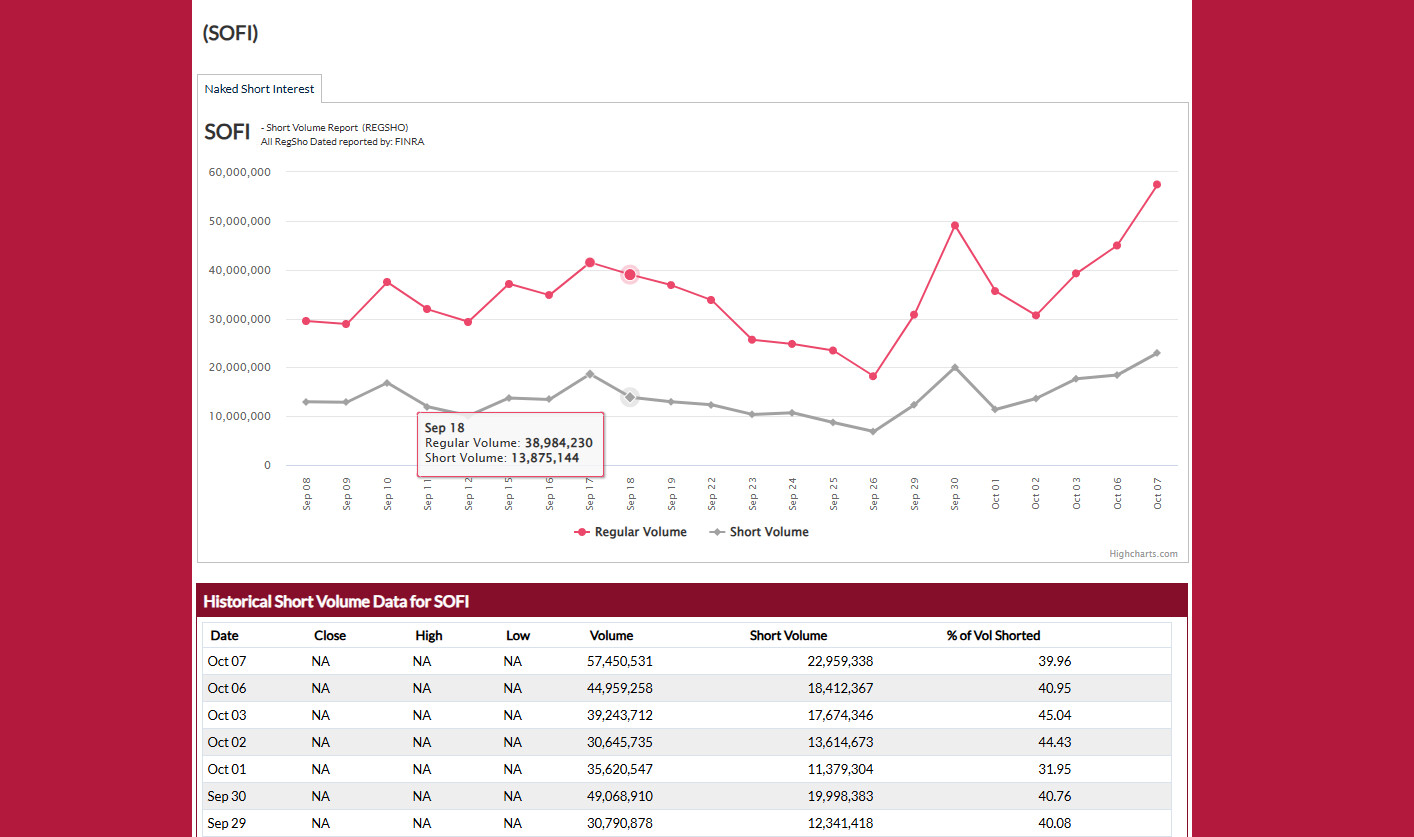Click the Historical Short Volume Data heading
Image resolution: width=1414 pixels, height=837 pixels.
pyautogui.click(x=336, y=601)
